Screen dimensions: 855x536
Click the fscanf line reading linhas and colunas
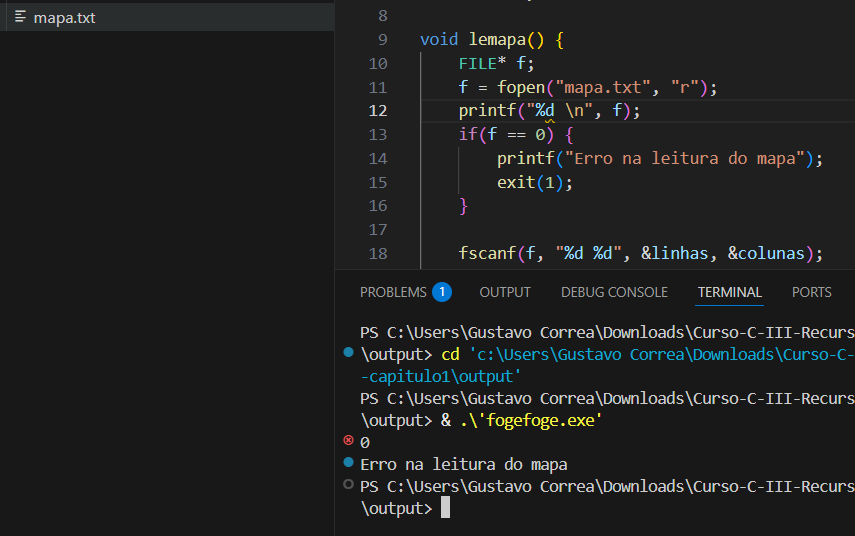[641, 254]
